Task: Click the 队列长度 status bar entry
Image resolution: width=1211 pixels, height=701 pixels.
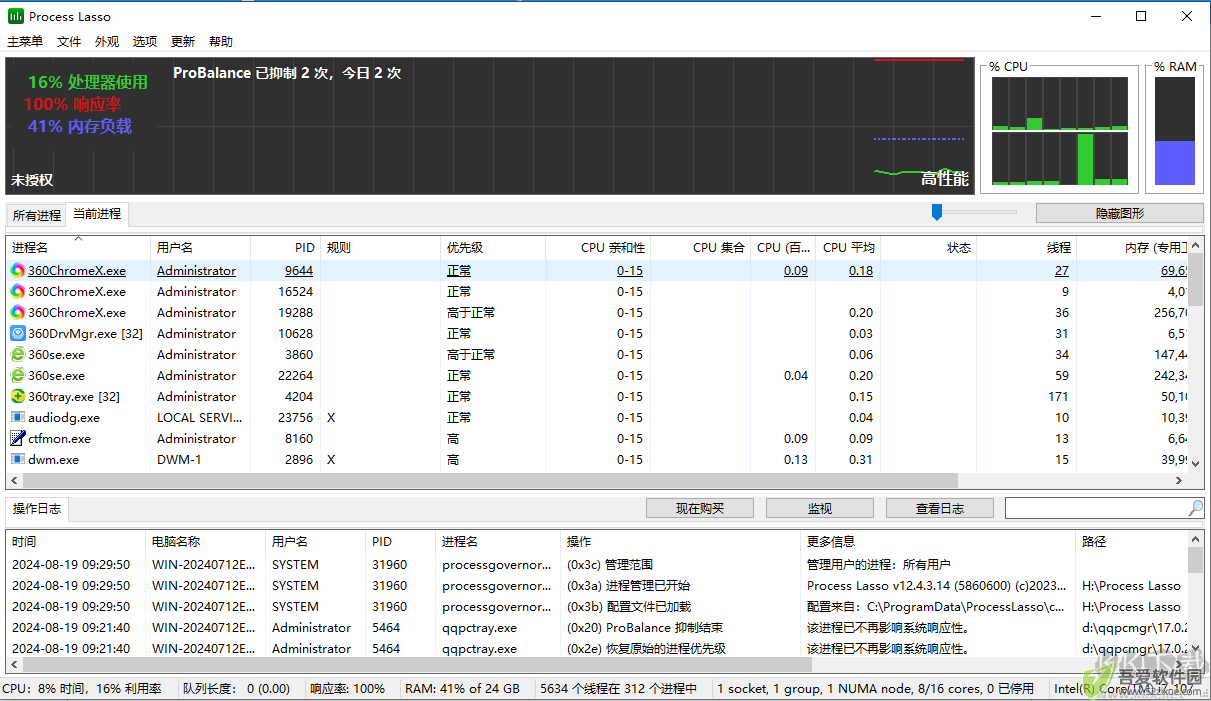Action: coord(236,688)
